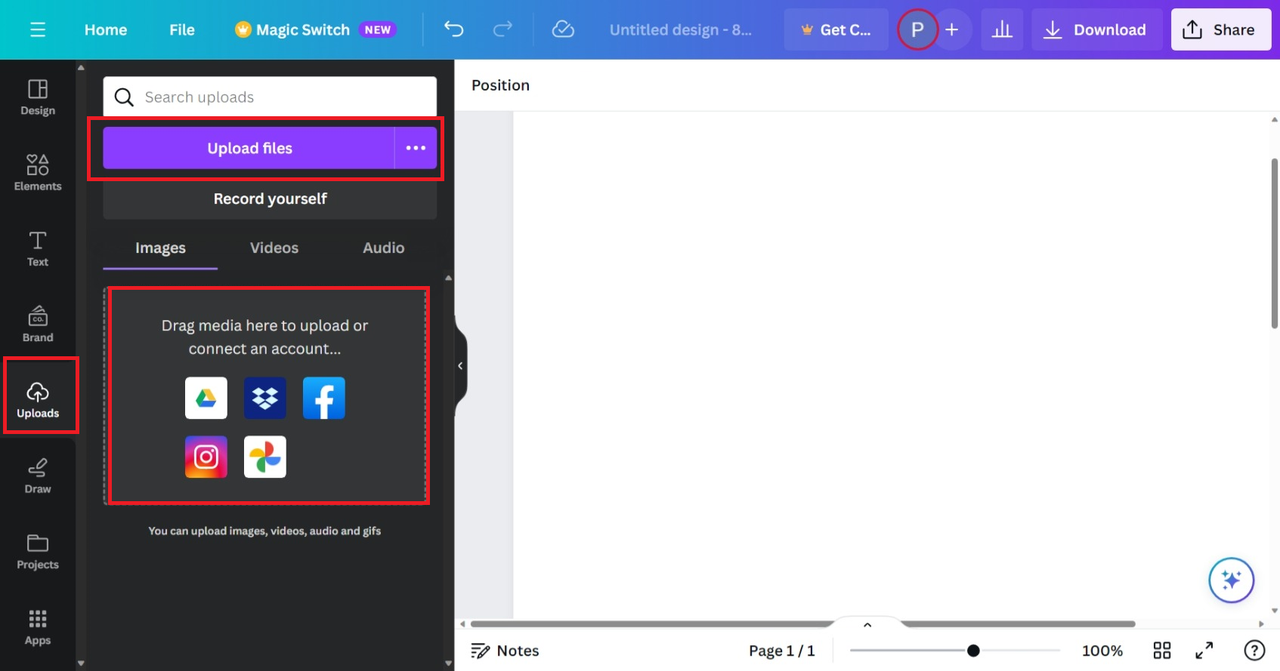The image size is (1280, 671).
Task: Open the Apps side panel
Action: tap(38, 628)
